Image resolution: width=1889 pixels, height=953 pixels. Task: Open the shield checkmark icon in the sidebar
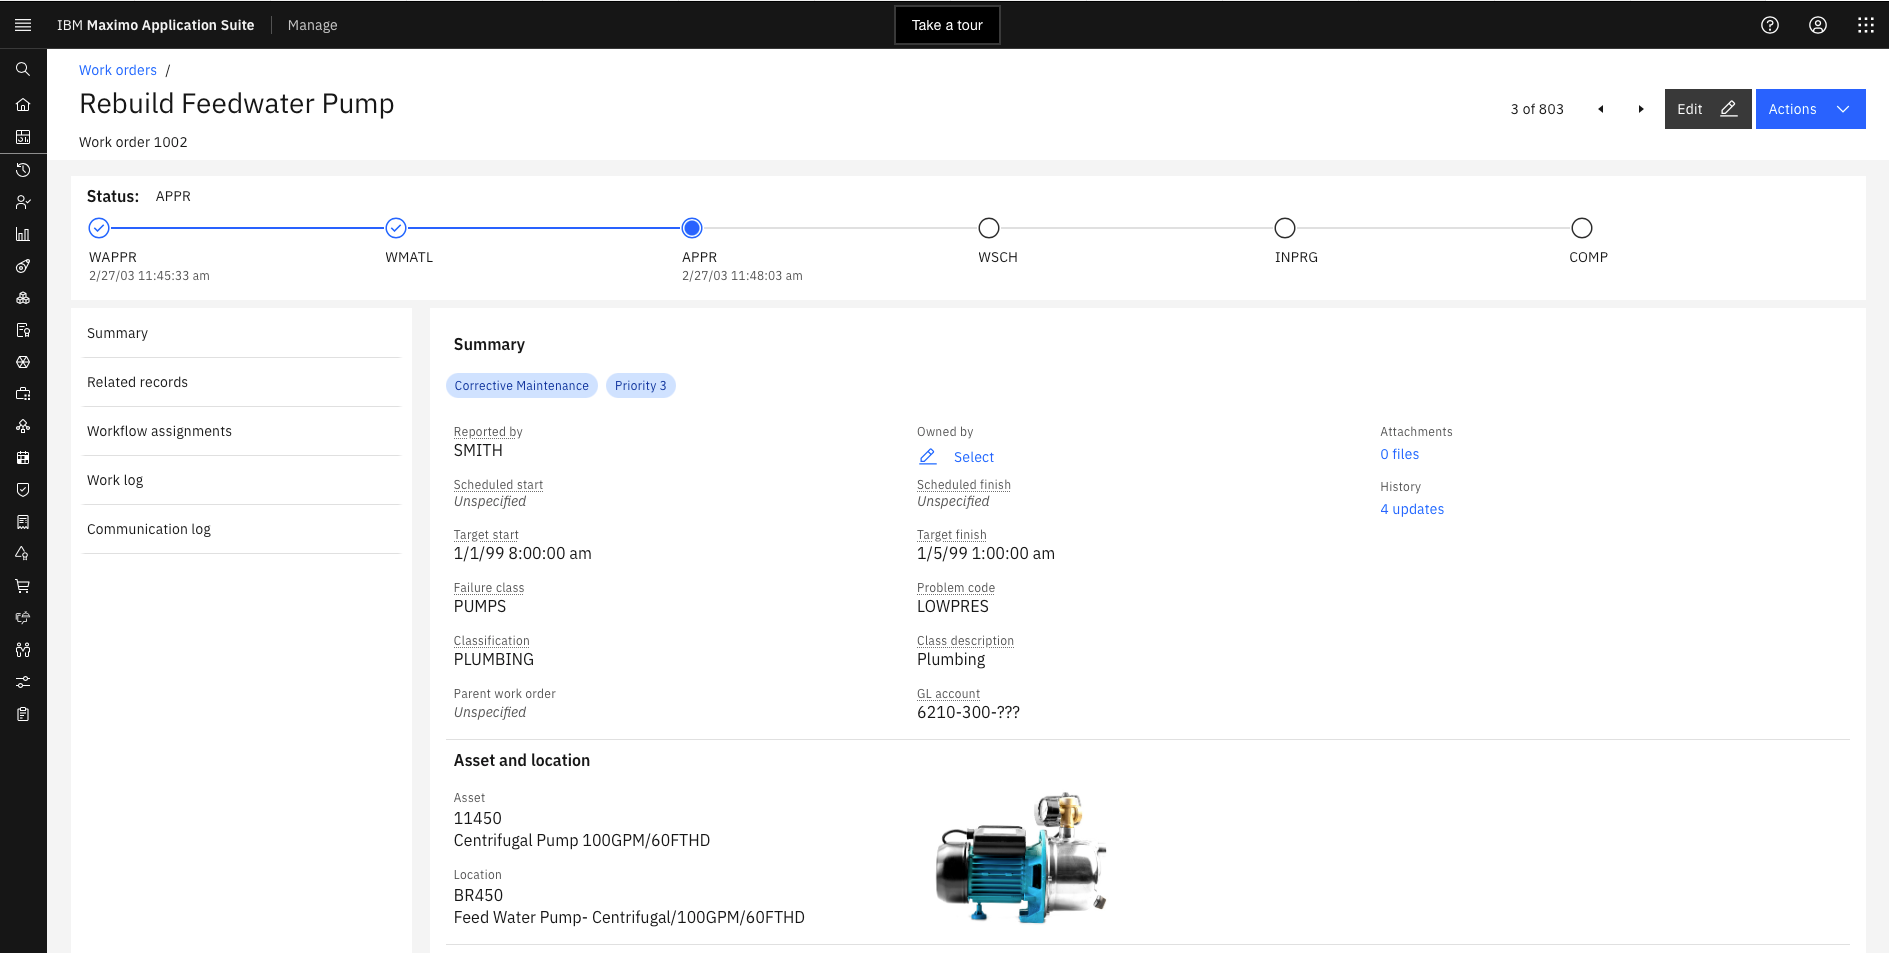coord(23,490)
